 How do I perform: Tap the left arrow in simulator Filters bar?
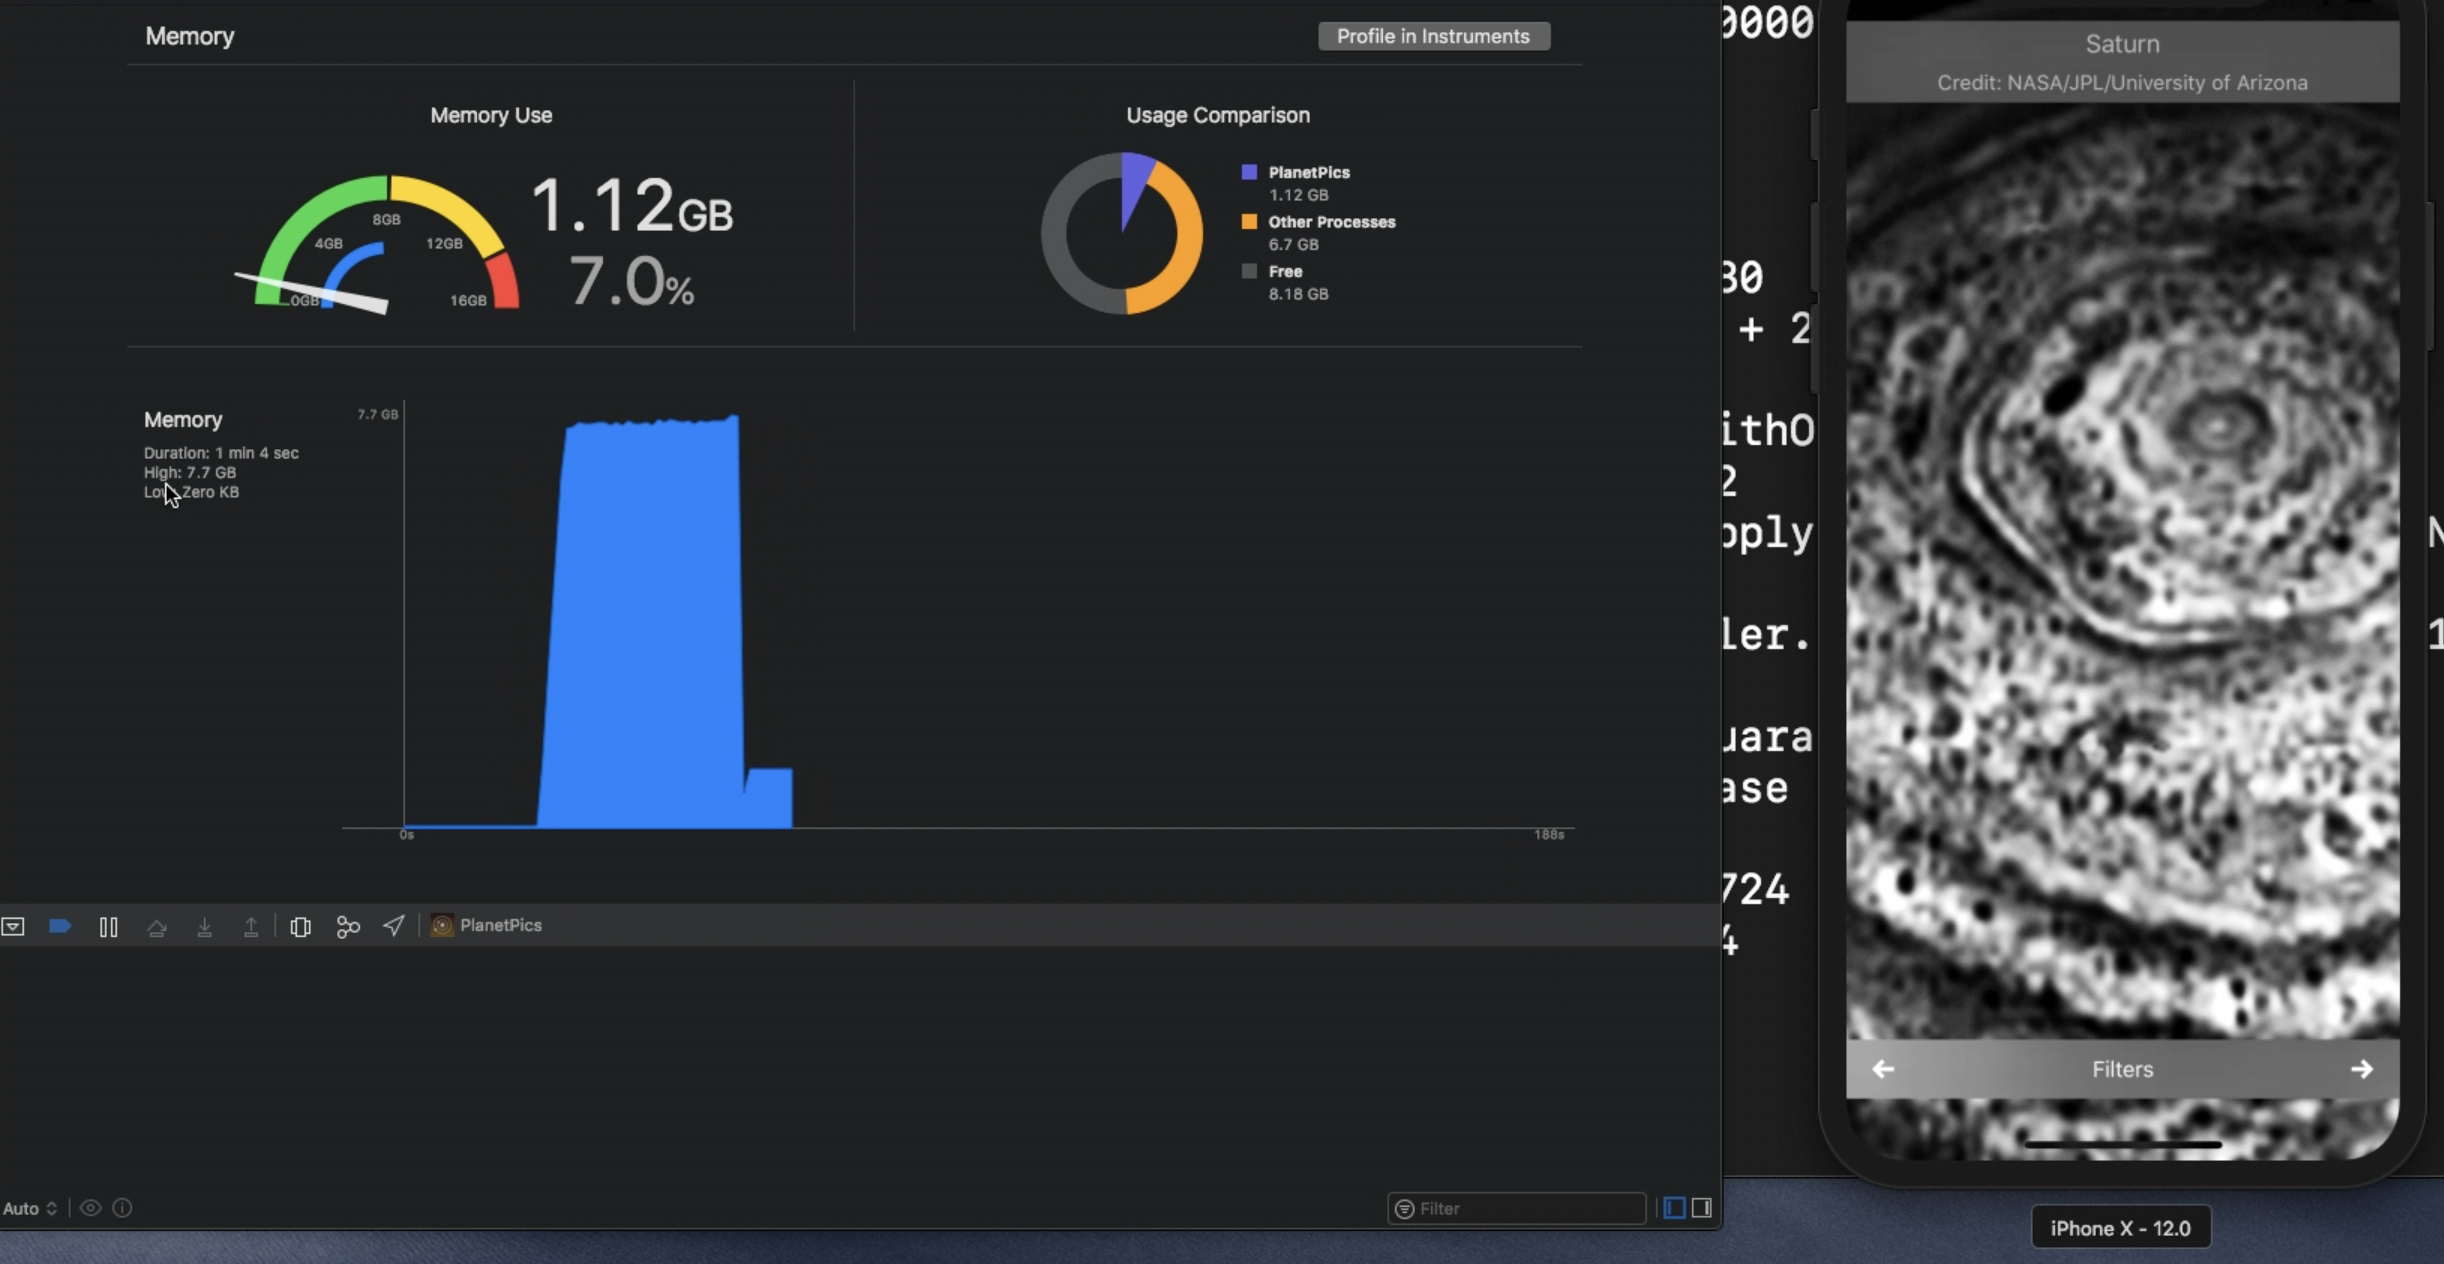click(1883, 1069)
